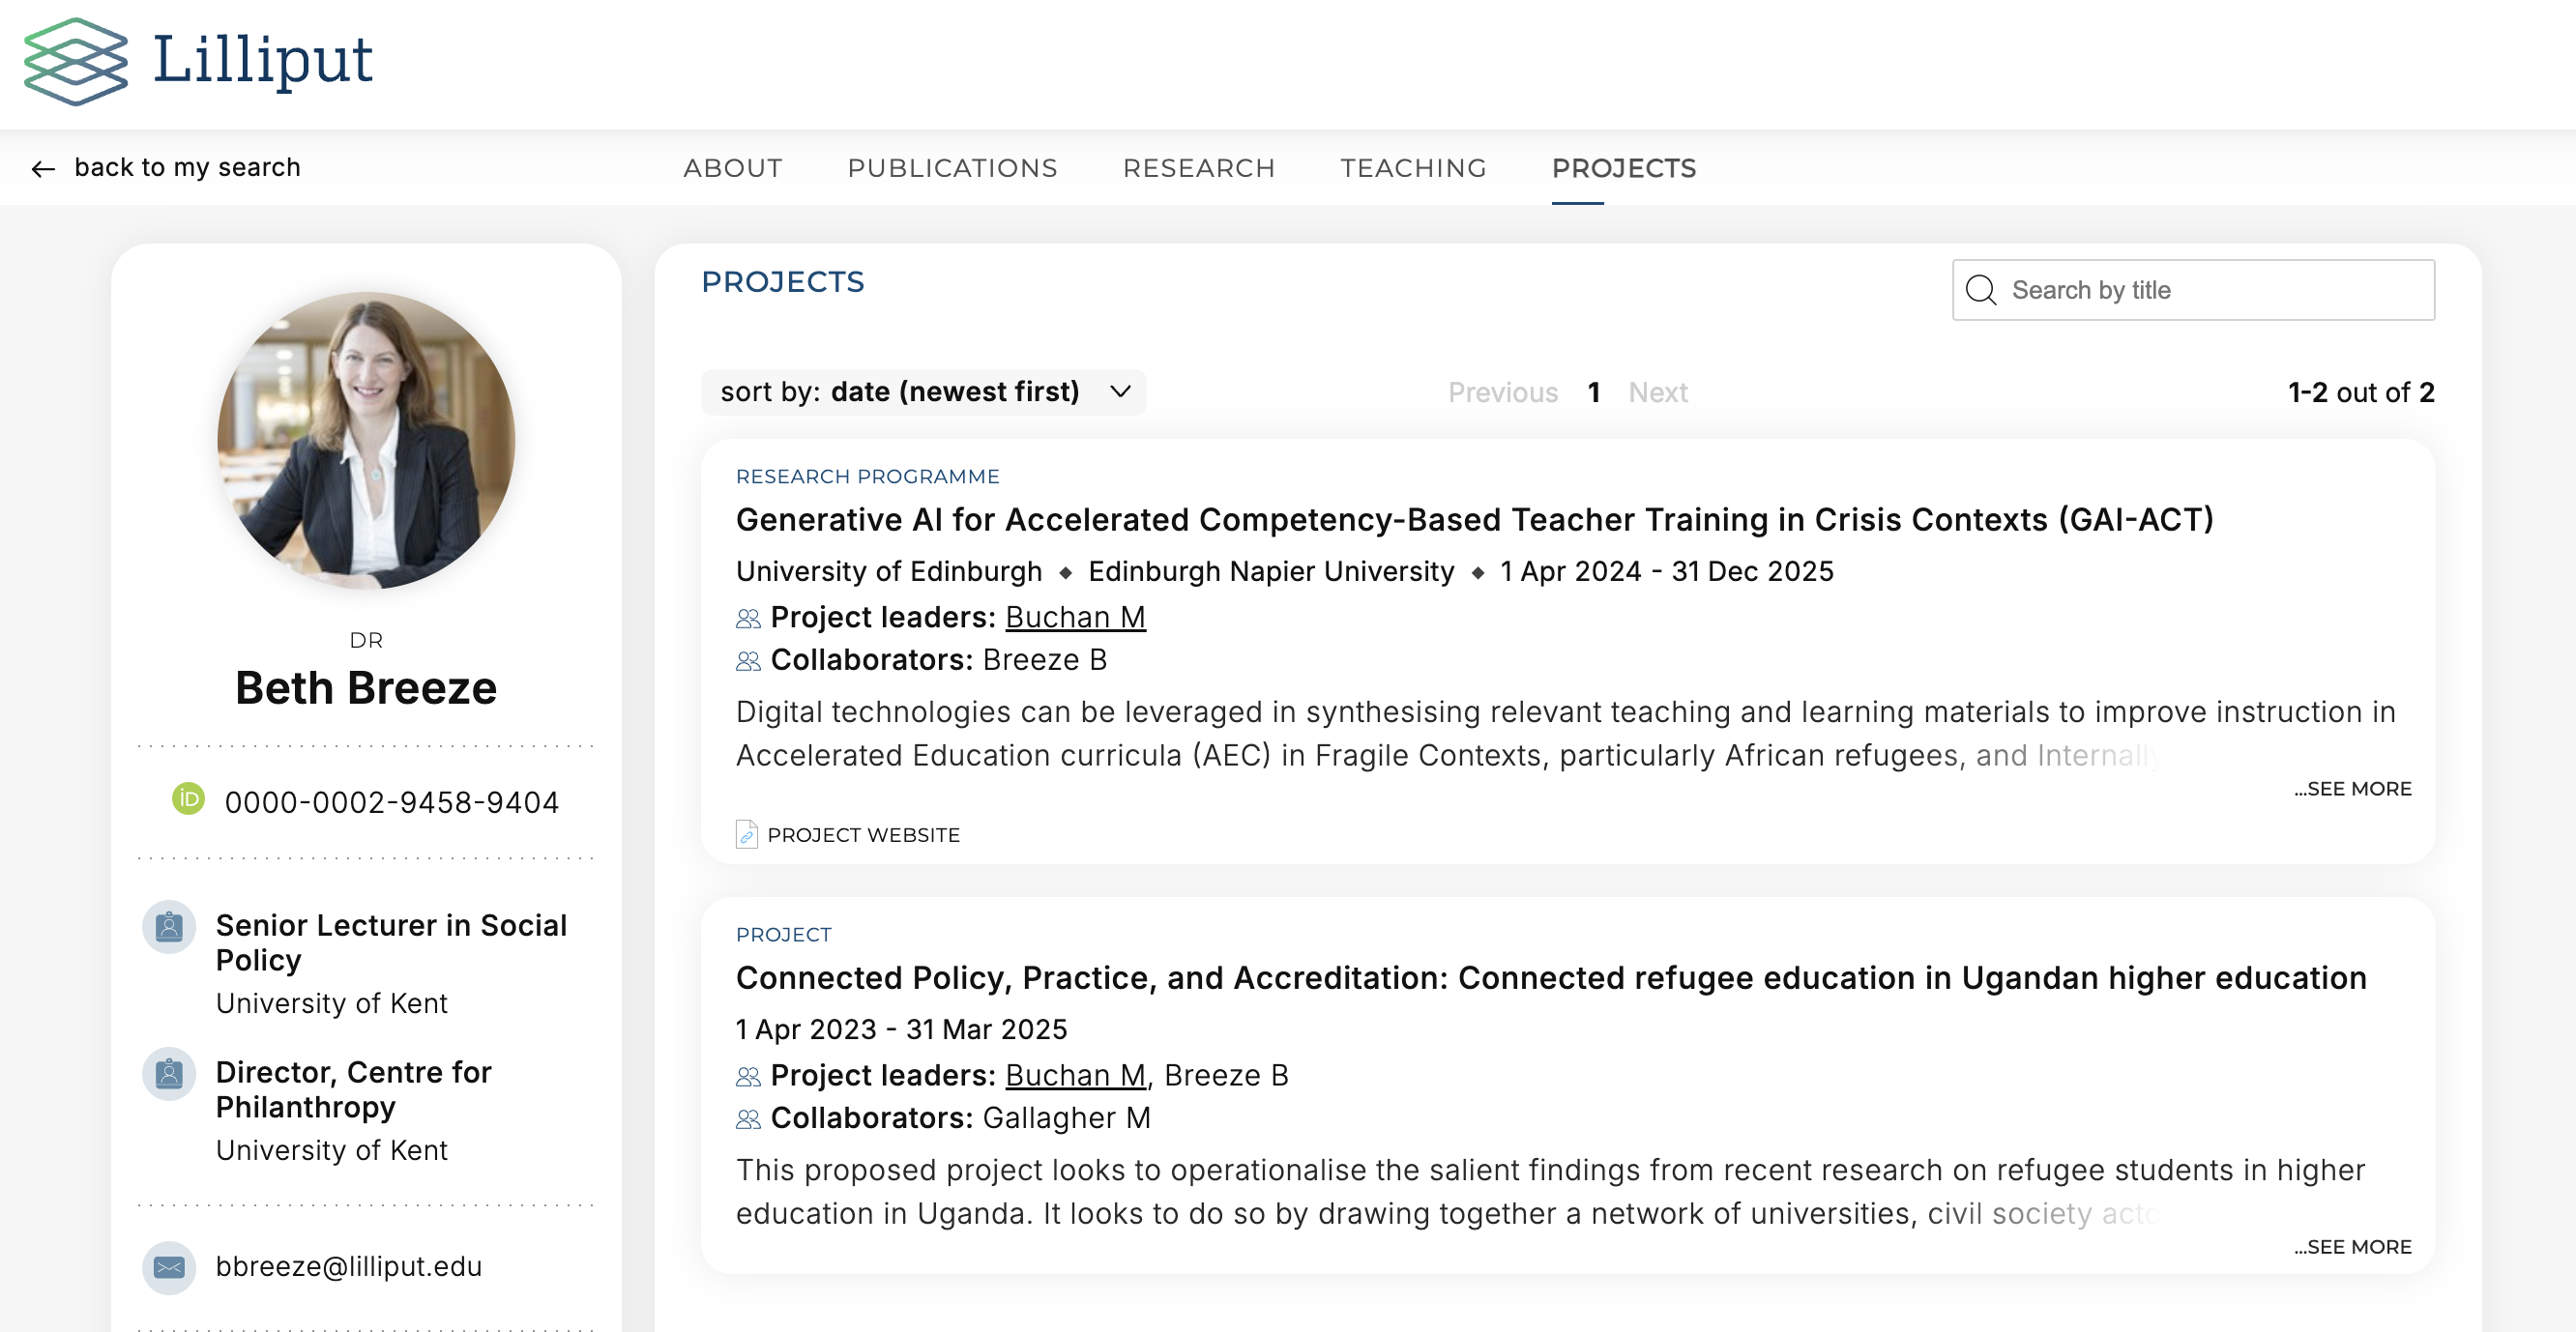2576x1332 pixels.
Task: Click the search magnifier icon
Action: point(1980,290)
